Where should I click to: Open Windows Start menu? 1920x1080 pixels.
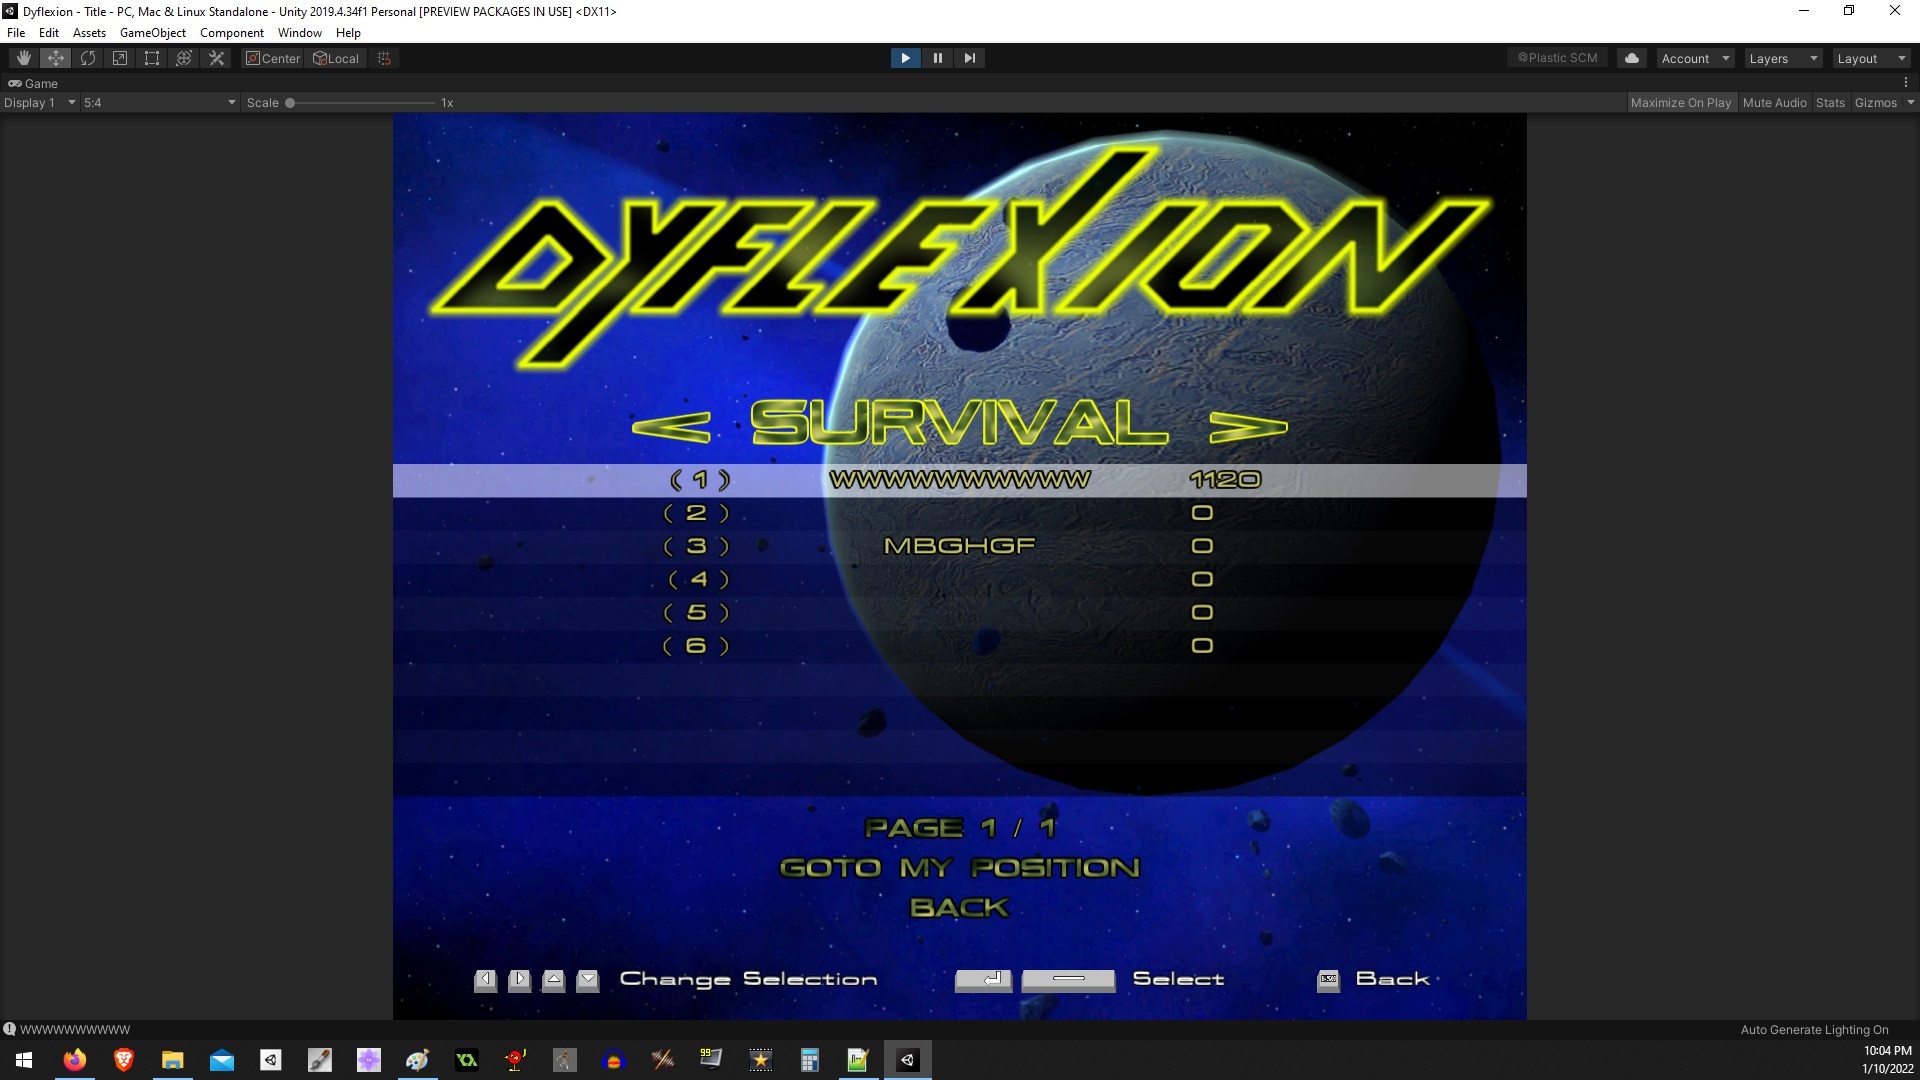click(24, 1060)
